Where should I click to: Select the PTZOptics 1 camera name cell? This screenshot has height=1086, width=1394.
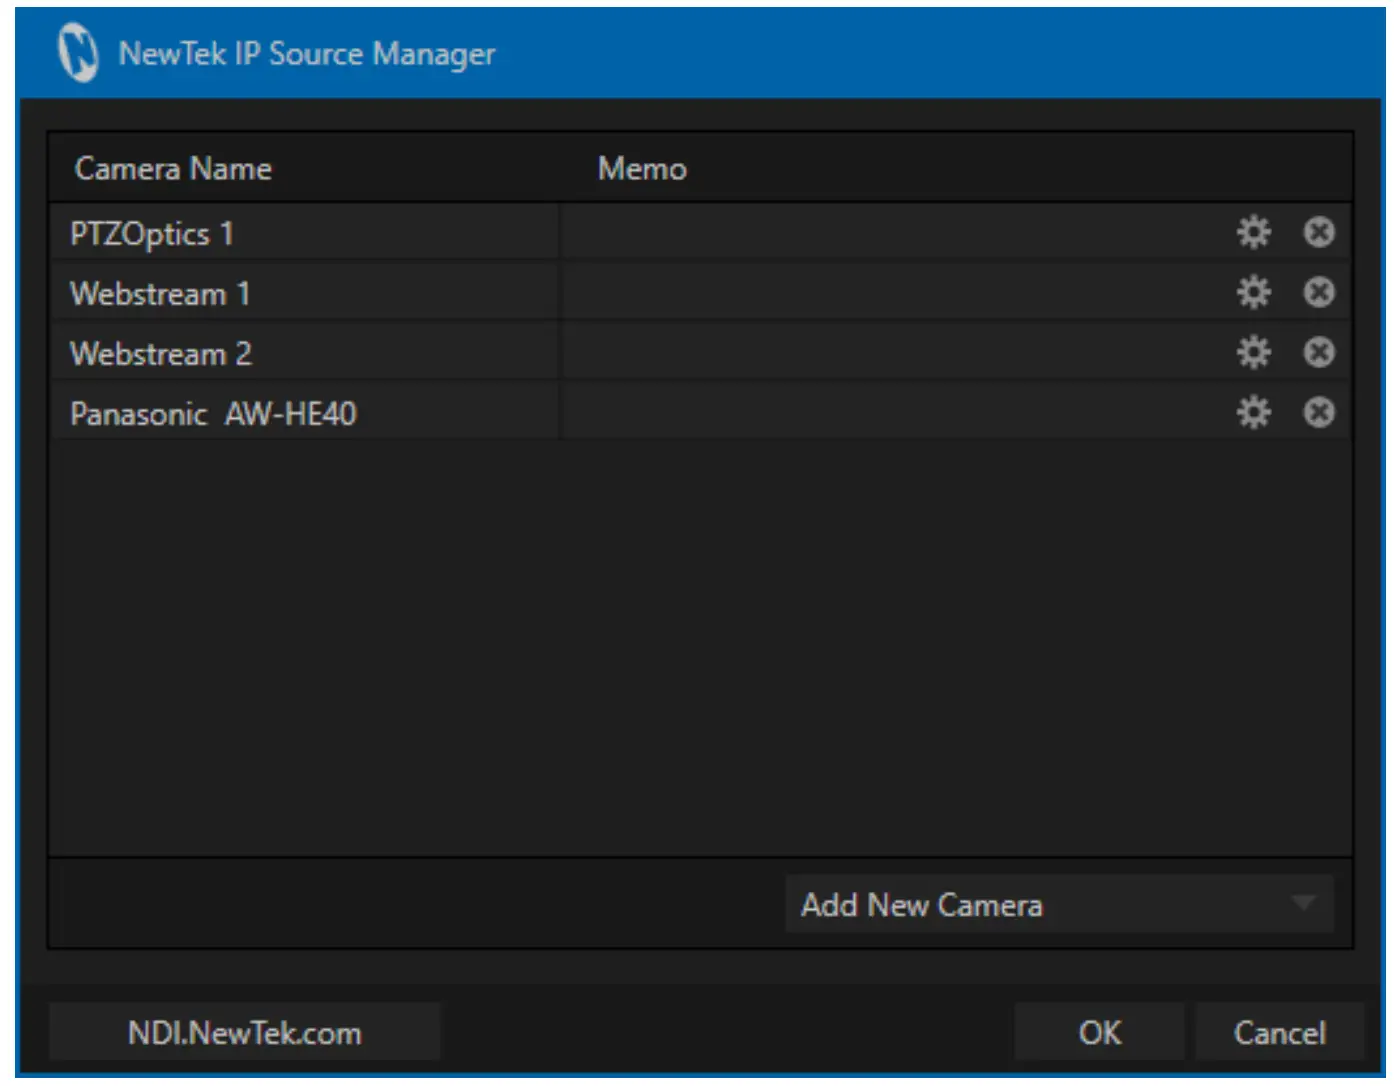click(300, 232)
